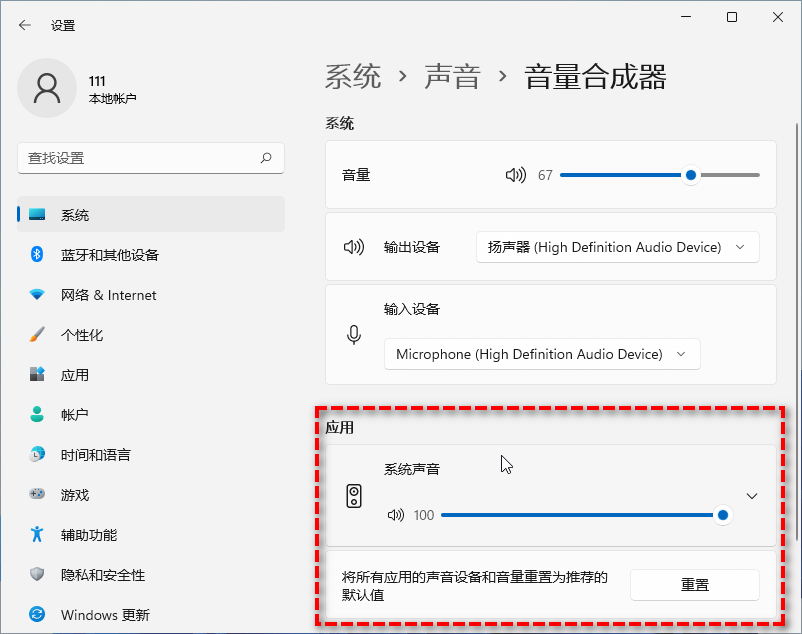Click the 个性化 paintbrush icon
Image resolution: width=802 pixels, height=634 pixels.
pos(37,334)
